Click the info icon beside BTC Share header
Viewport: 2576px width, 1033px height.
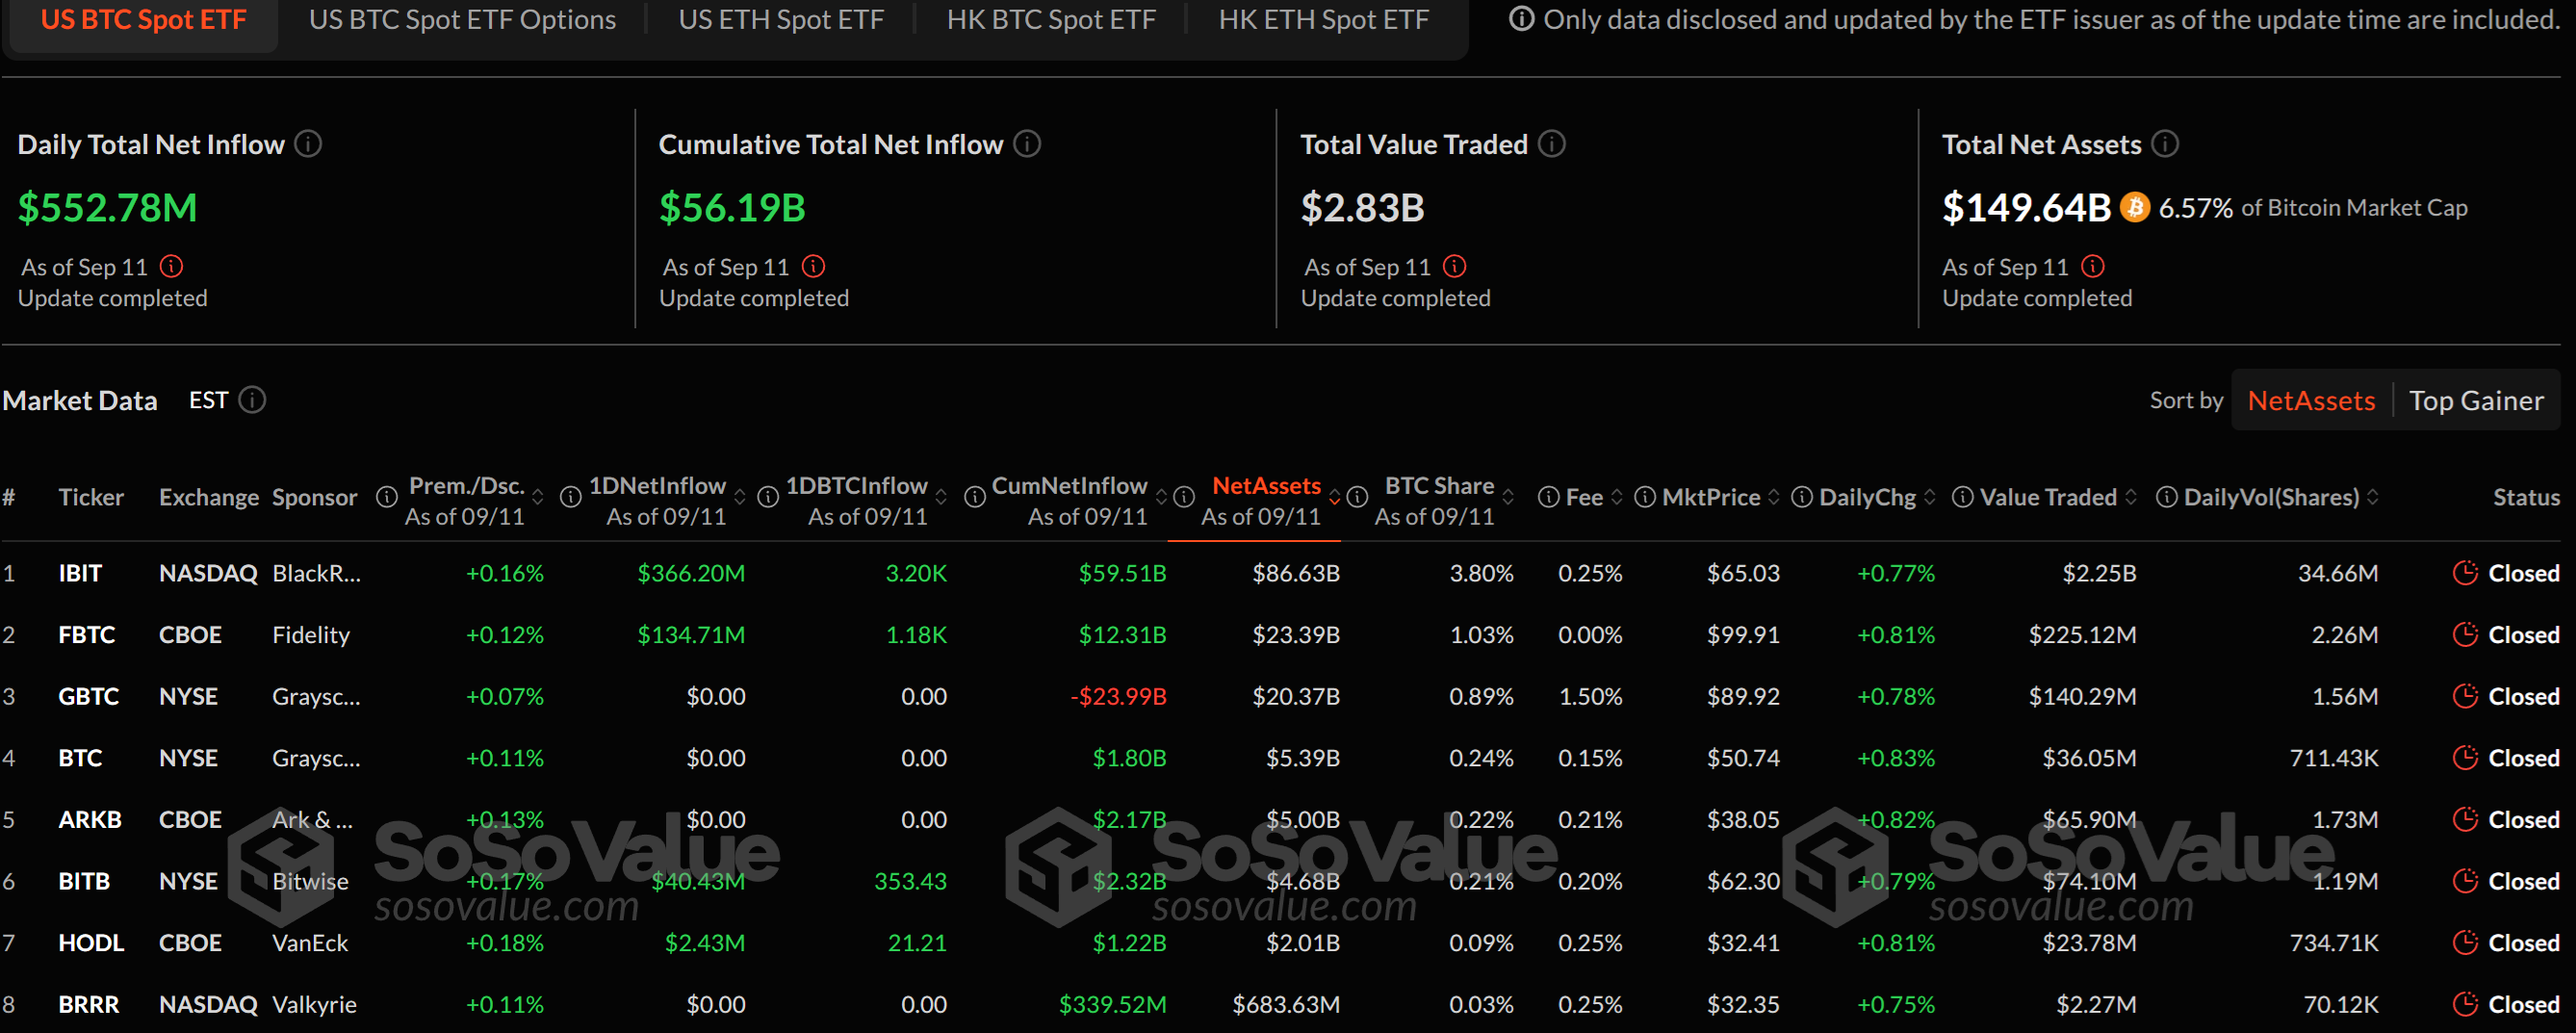tap(1356, 497)
